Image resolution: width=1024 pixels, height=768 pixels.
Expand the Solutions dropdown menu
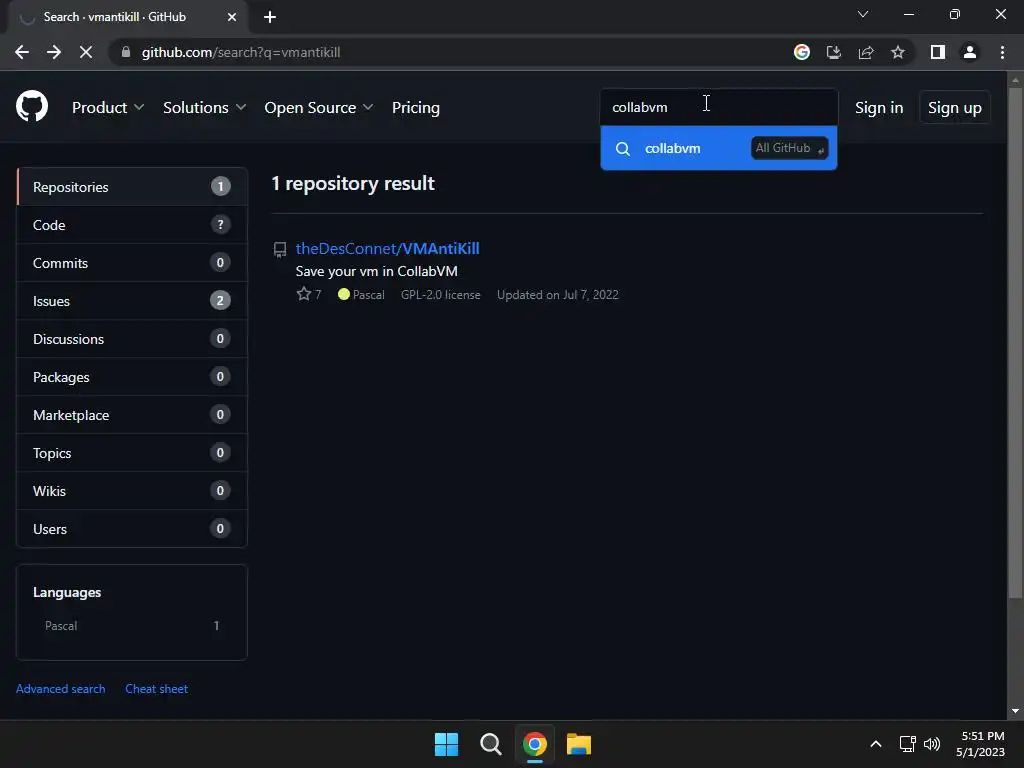click(204, 108)
